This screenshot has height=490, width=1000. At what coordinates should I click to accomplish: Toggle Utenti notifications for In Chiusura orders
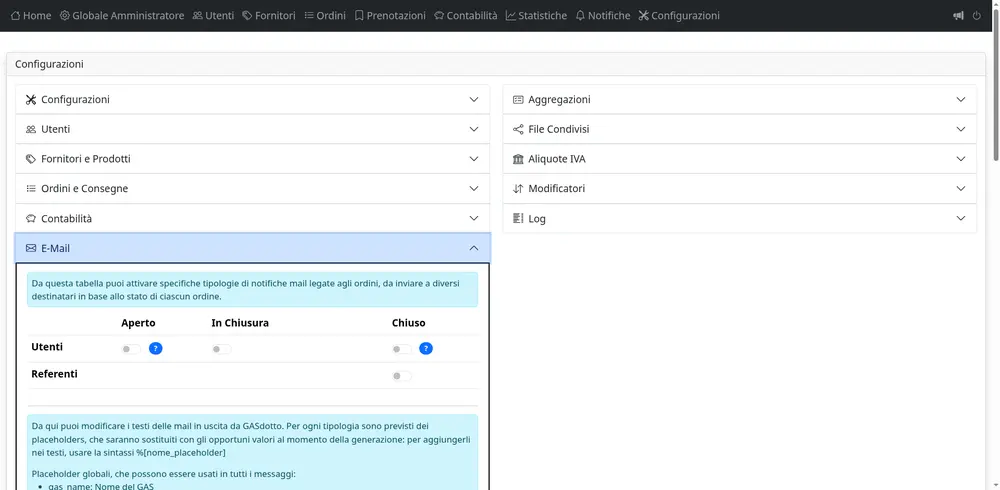[221, 349]
